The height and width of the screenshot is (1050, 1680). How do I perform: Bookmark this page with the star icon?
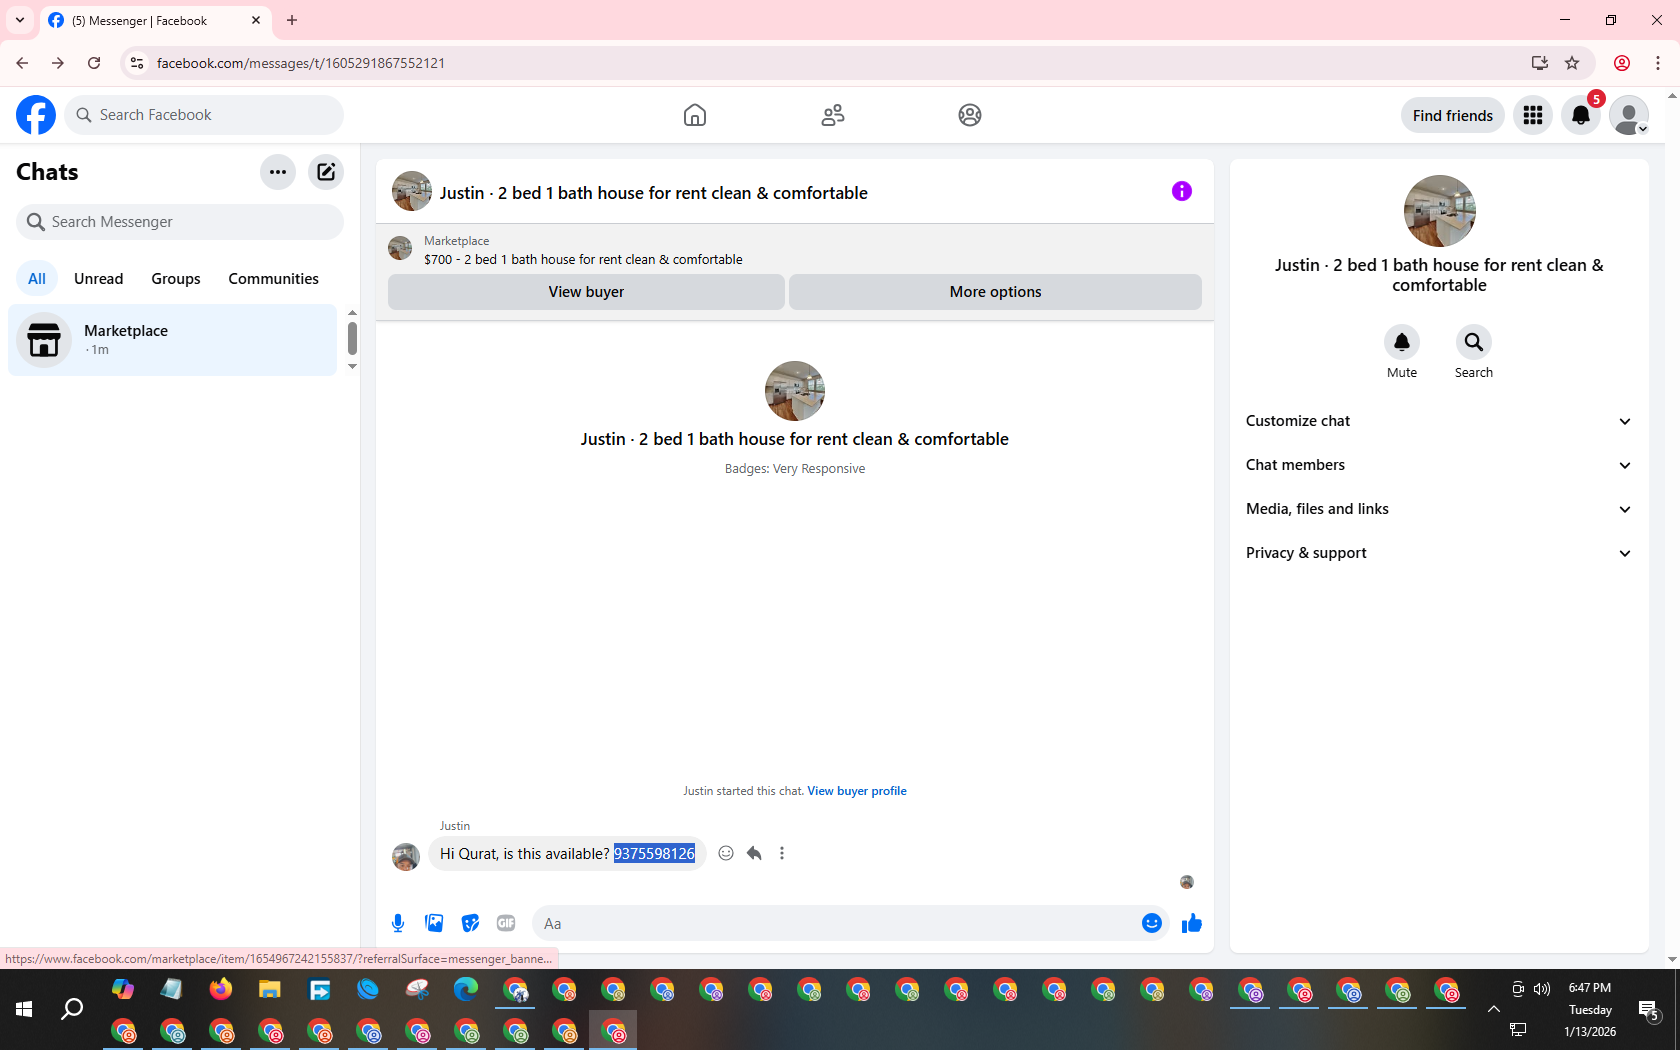pos(1572,63)
